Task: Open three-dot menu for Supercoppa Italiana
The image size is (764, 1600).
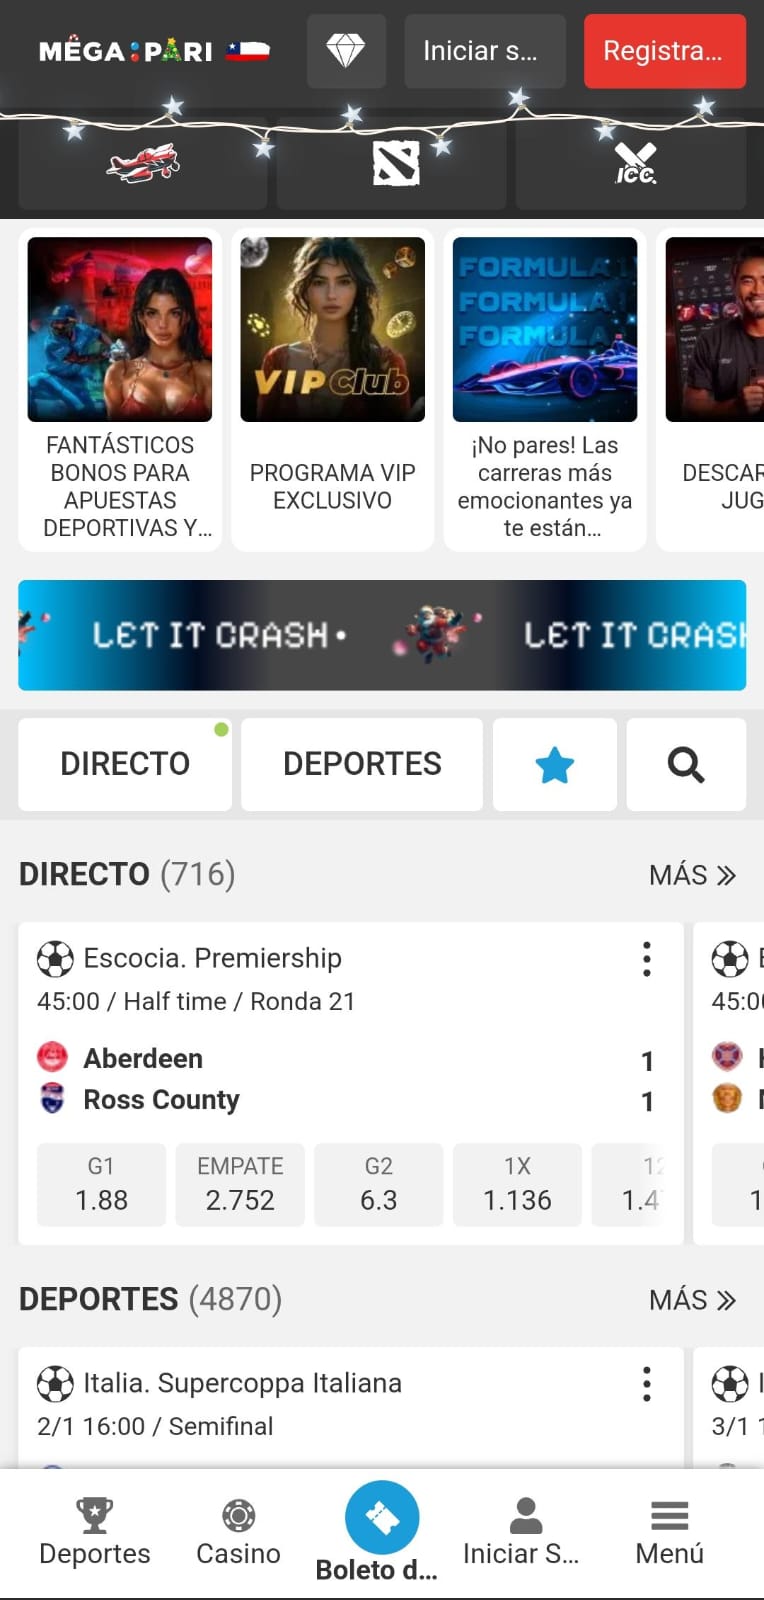Action: 647,1384
